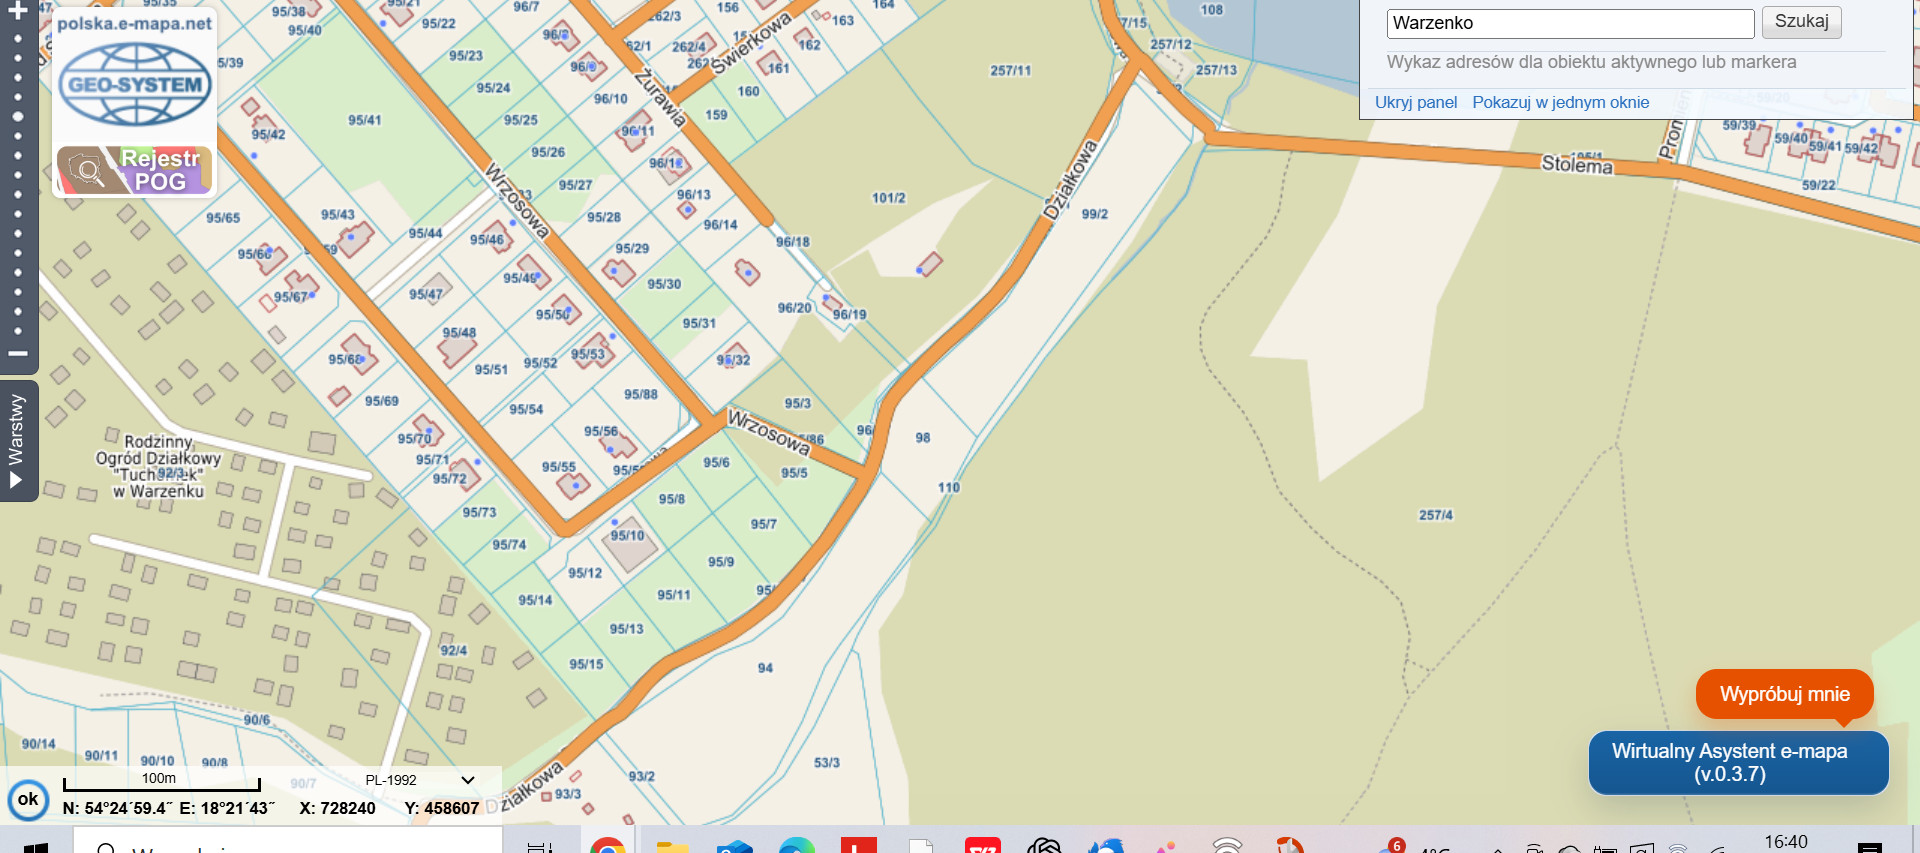This screenshot has width=1920, height=853.
Task: Click parcel 101/2 on the map
Action: 888,198
